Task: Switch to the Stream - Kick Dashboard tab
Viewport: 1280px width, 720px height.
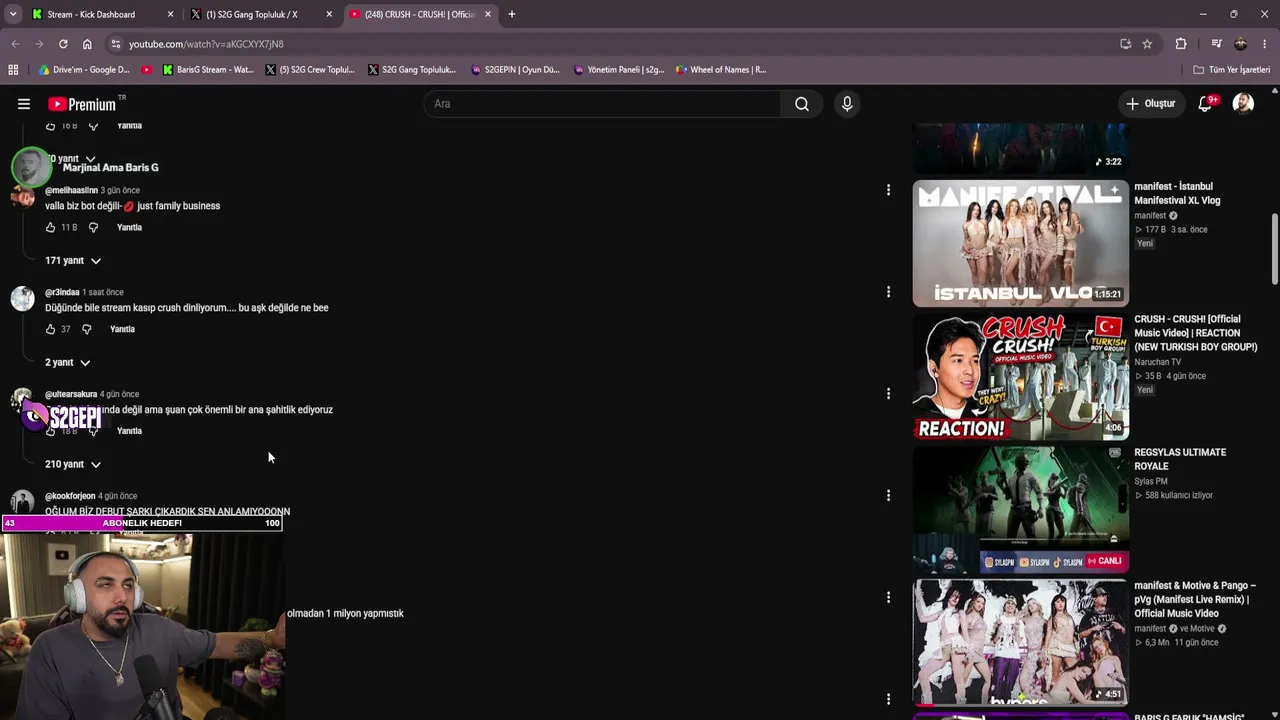Action: point(102,14)
